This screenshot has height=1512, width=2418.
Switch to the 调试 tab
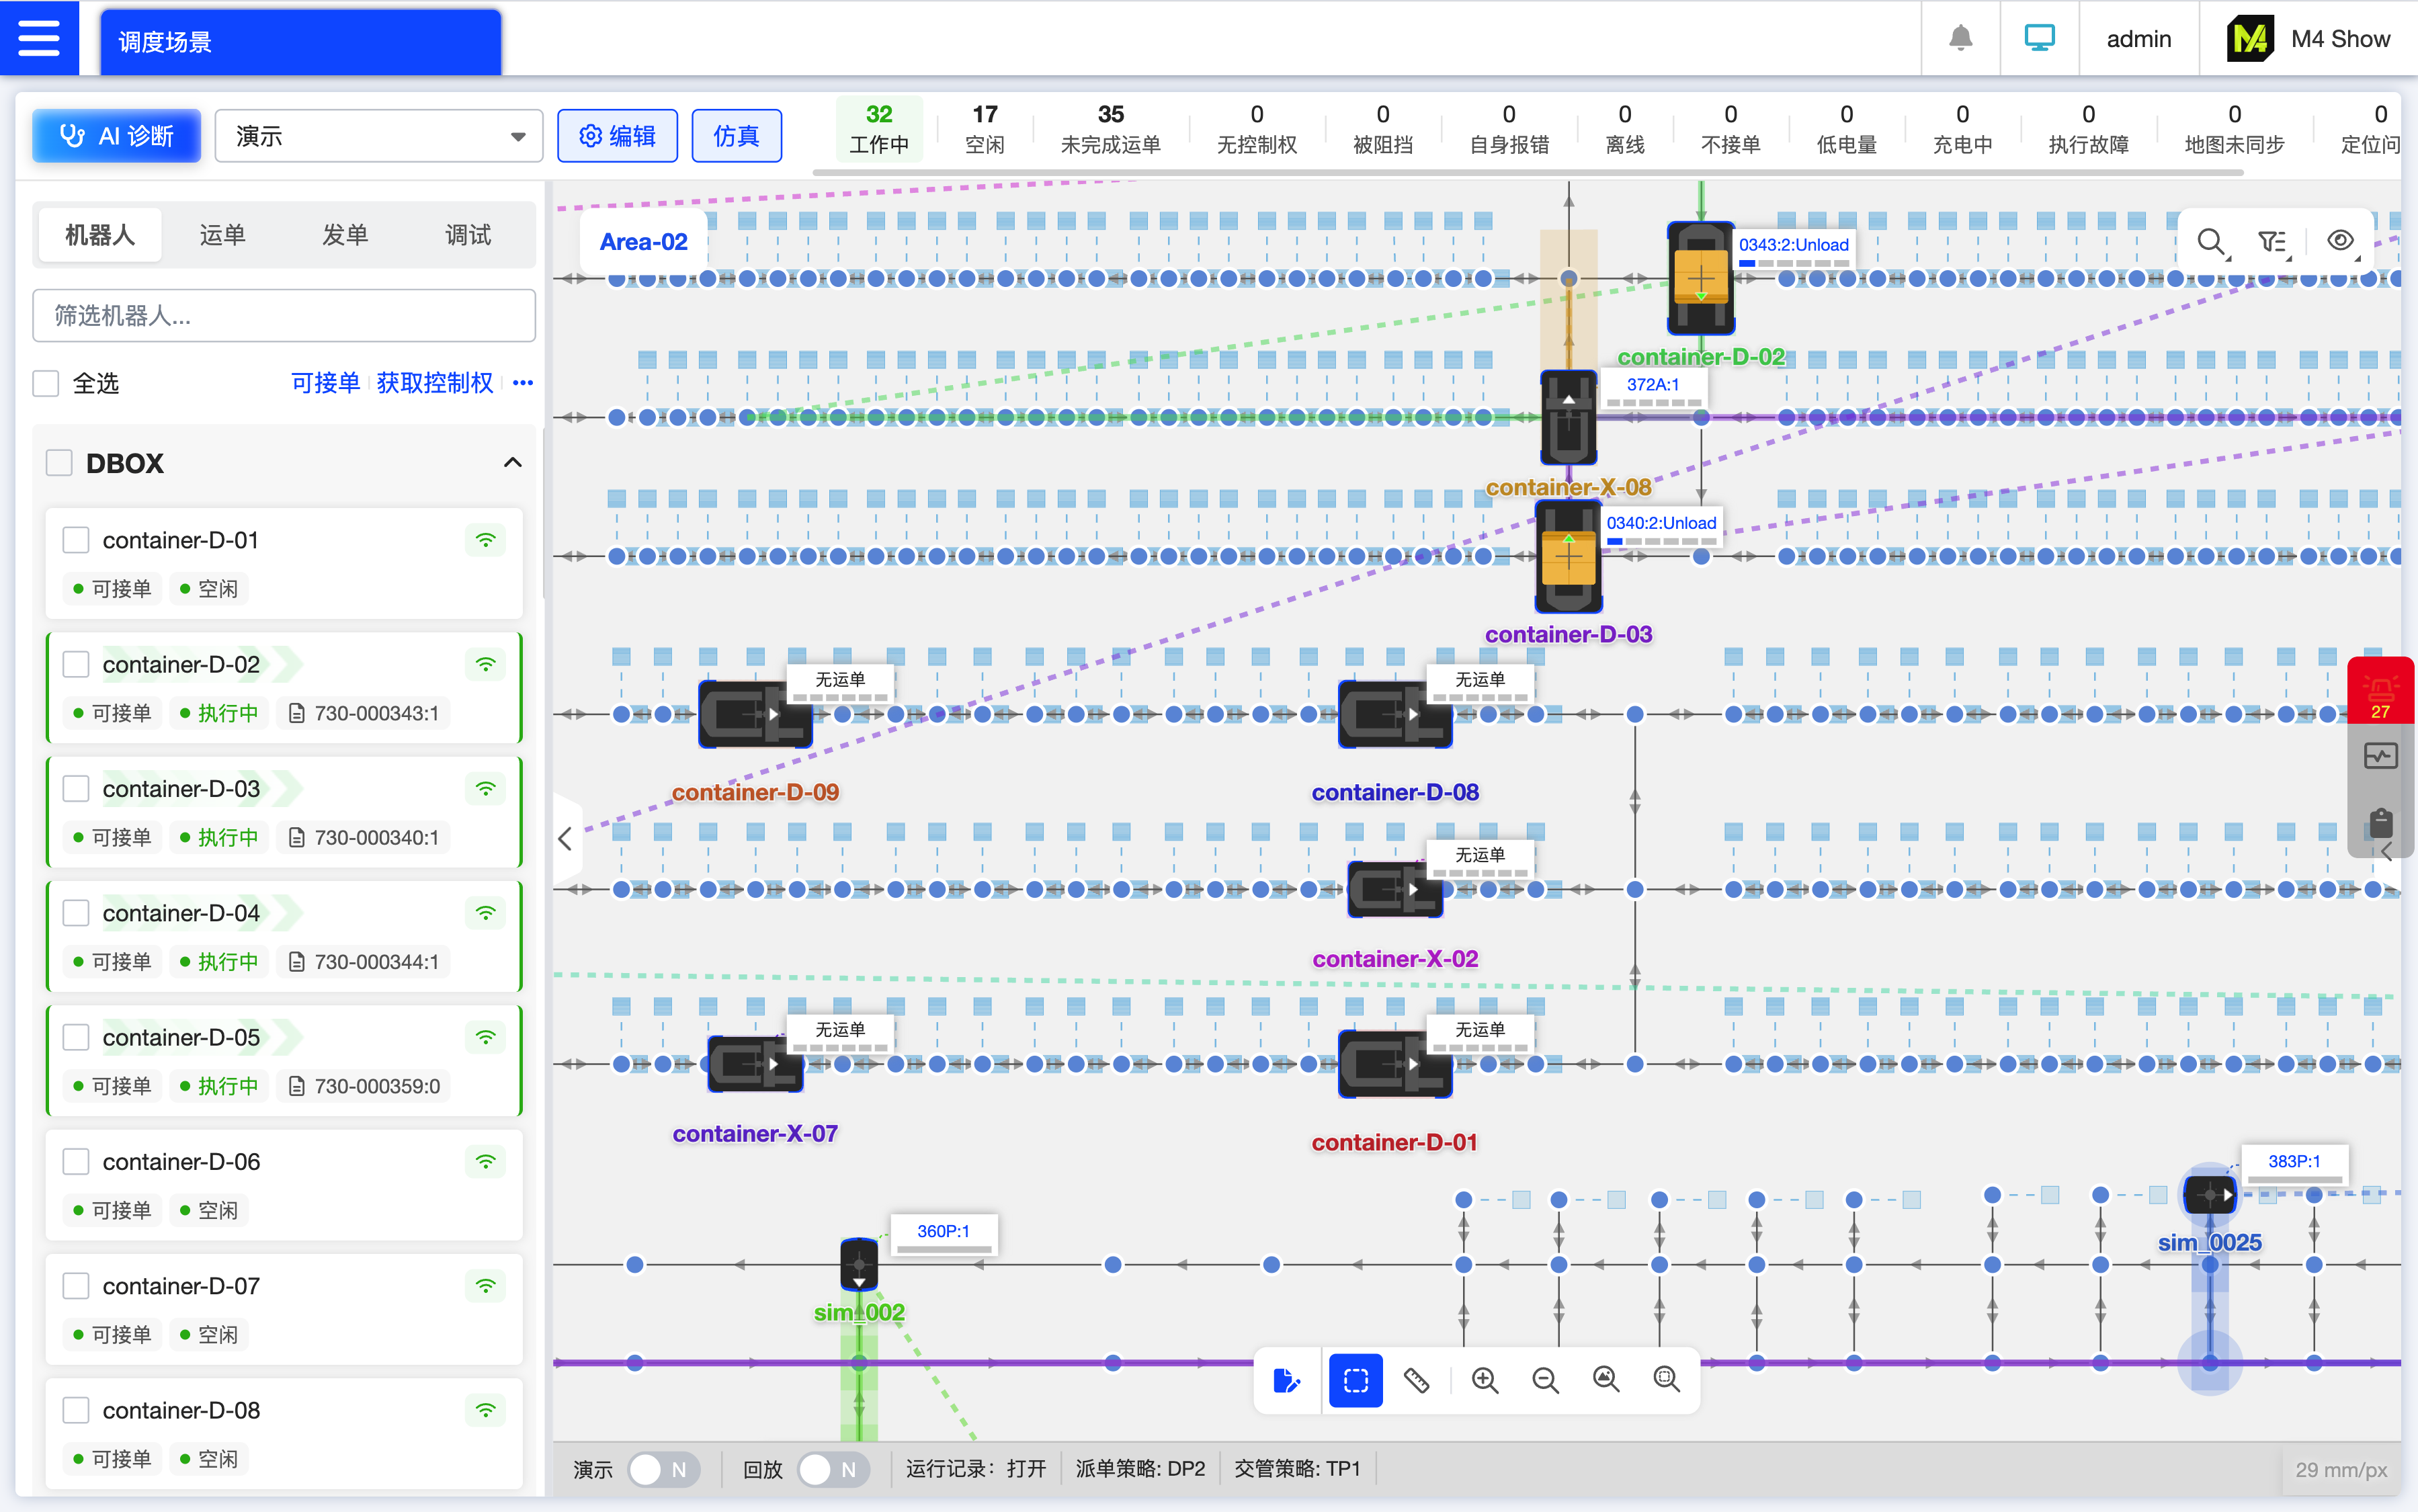tap(467, 235)
